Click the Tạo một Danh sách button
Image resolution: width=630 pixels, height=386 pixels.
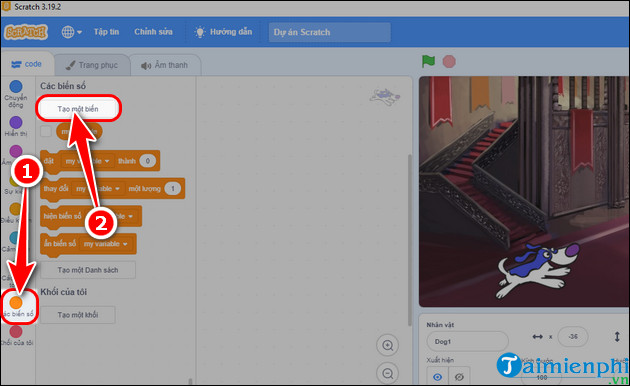click(88, 270)
